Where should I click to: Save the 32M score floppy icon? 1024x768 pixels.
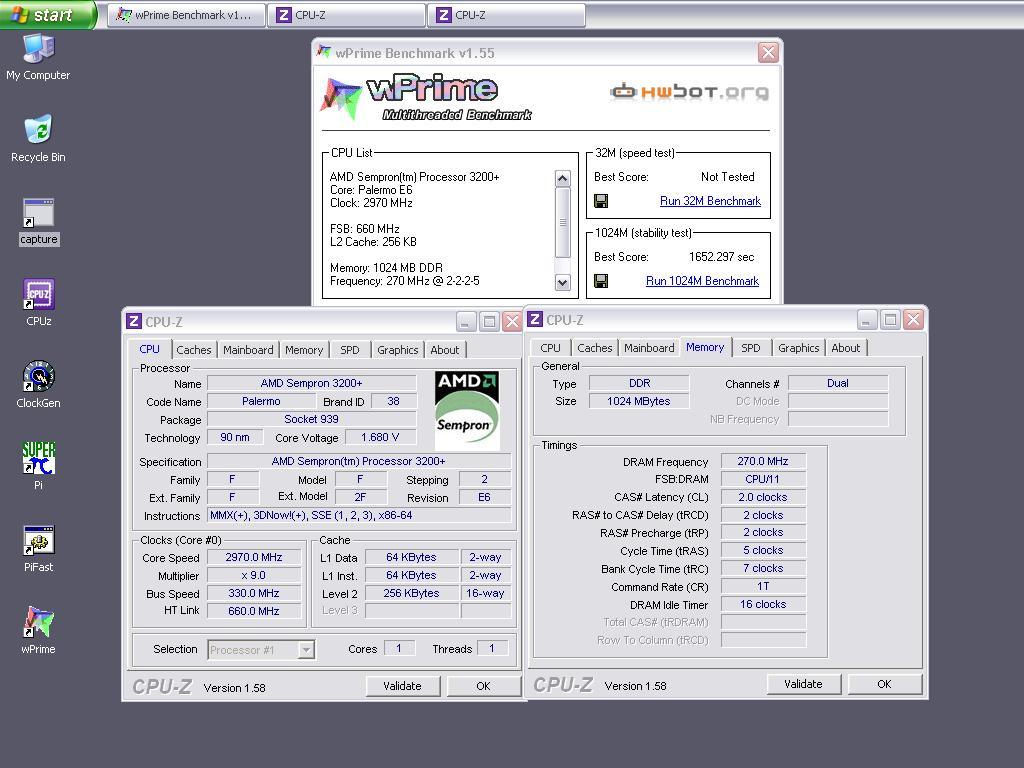point(601,201)
